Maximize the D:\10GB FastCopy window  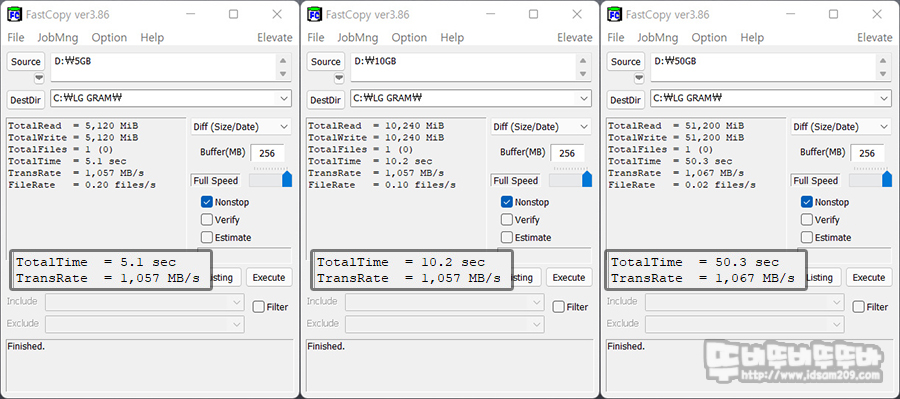point(533,14)
